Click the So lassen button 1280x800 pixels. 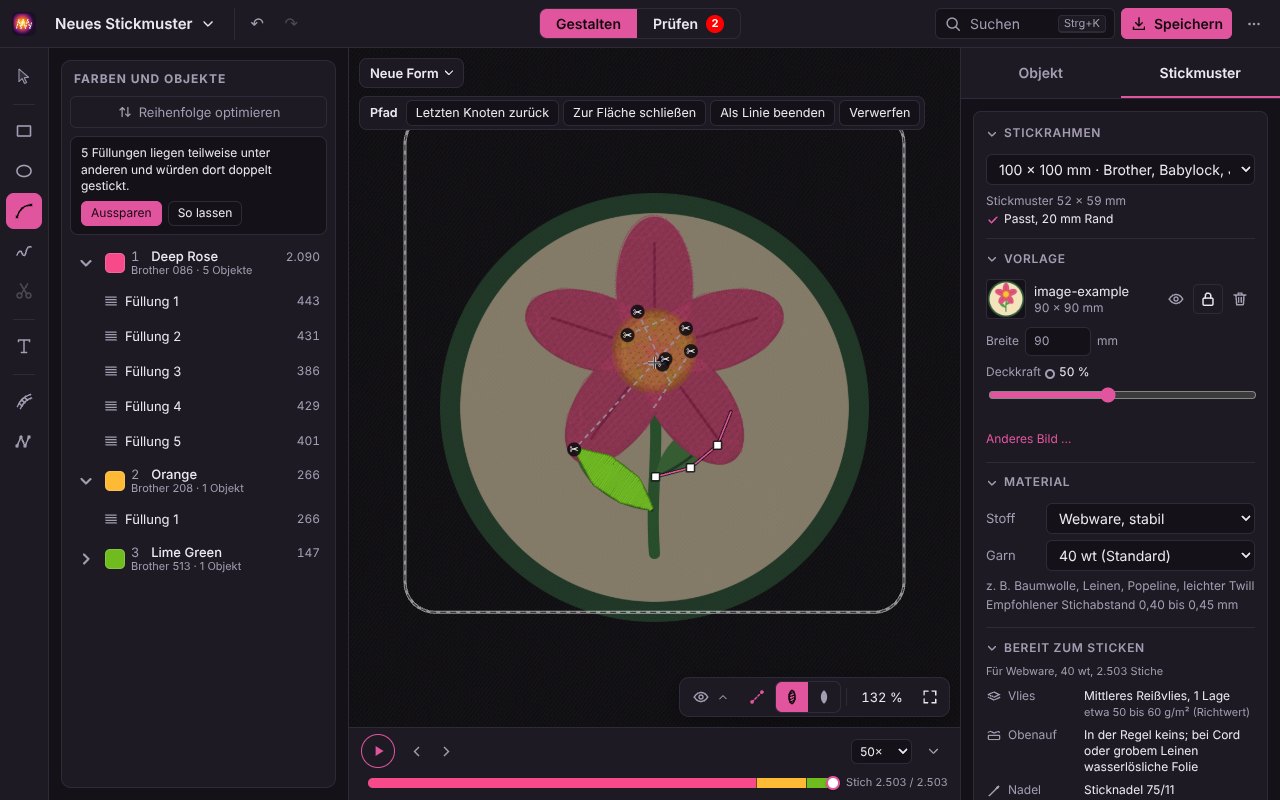click(x=204, y=213)
